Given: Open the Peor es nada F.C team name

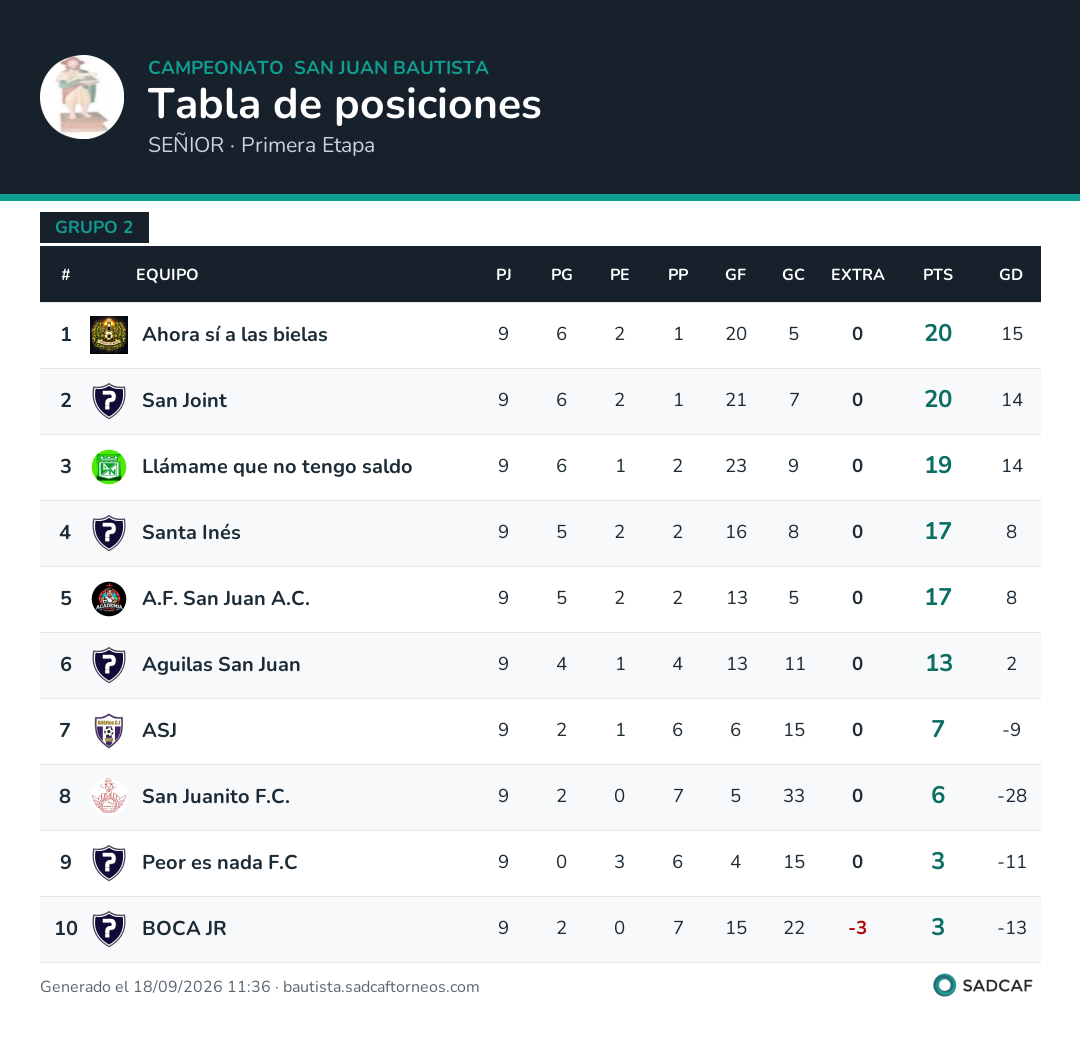Looking at the screenshot, I should tap(220, 862).
